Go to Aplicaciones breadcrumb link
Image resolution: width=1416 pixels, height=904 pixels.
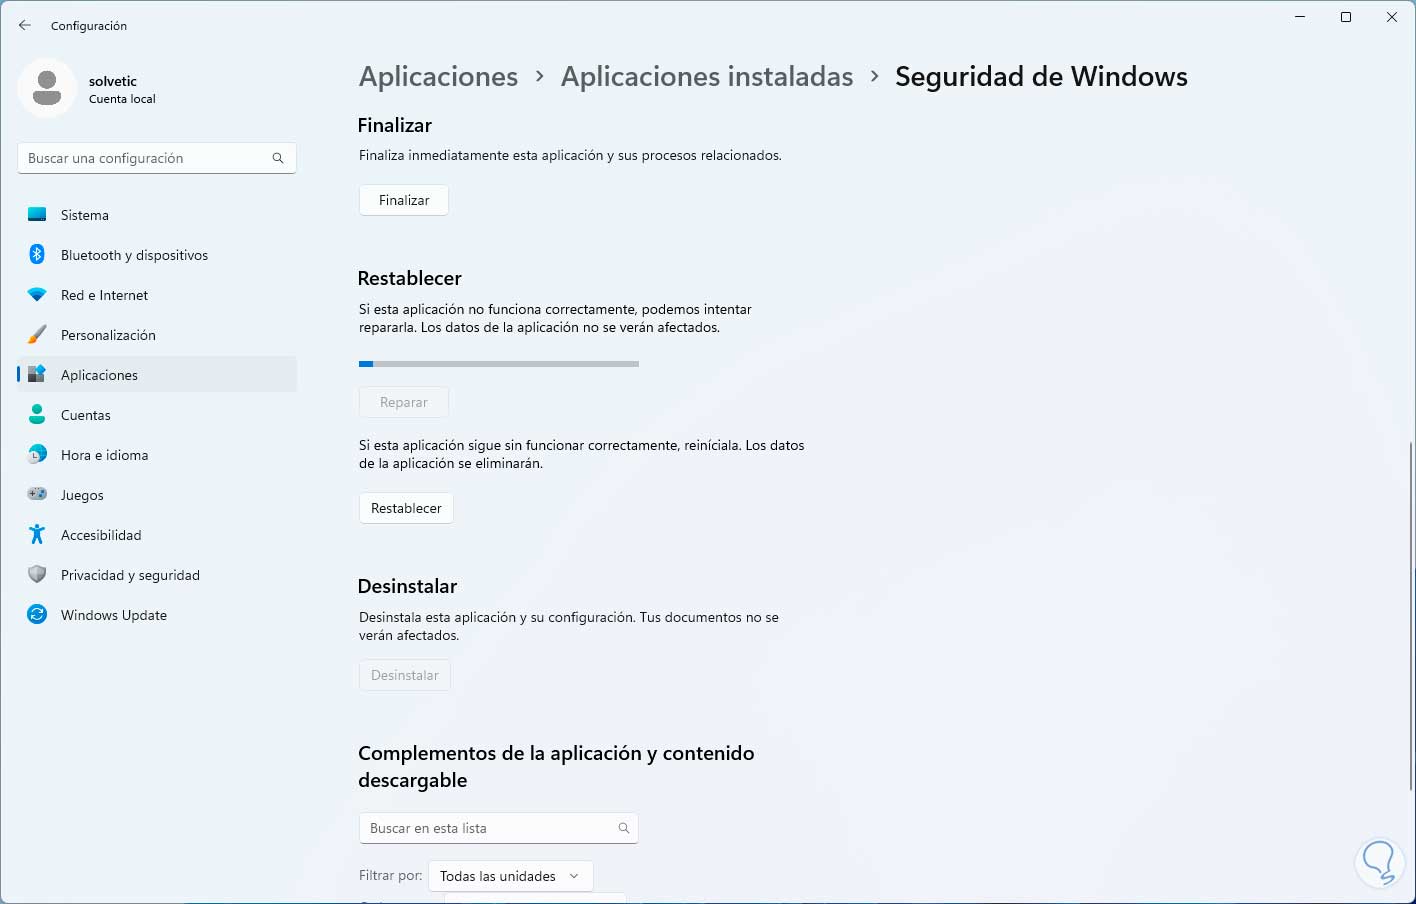(x=438, y=77)
